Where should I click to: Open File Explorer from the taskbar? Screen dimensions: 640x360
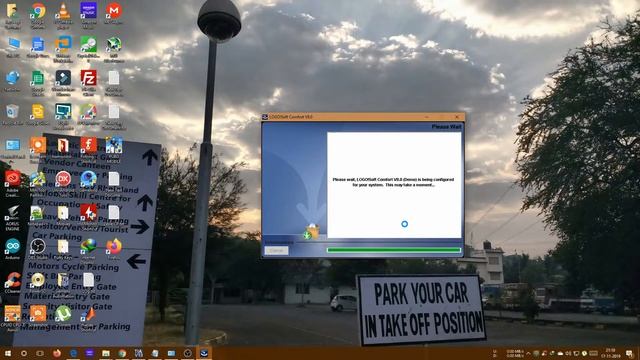click(106, 353)
